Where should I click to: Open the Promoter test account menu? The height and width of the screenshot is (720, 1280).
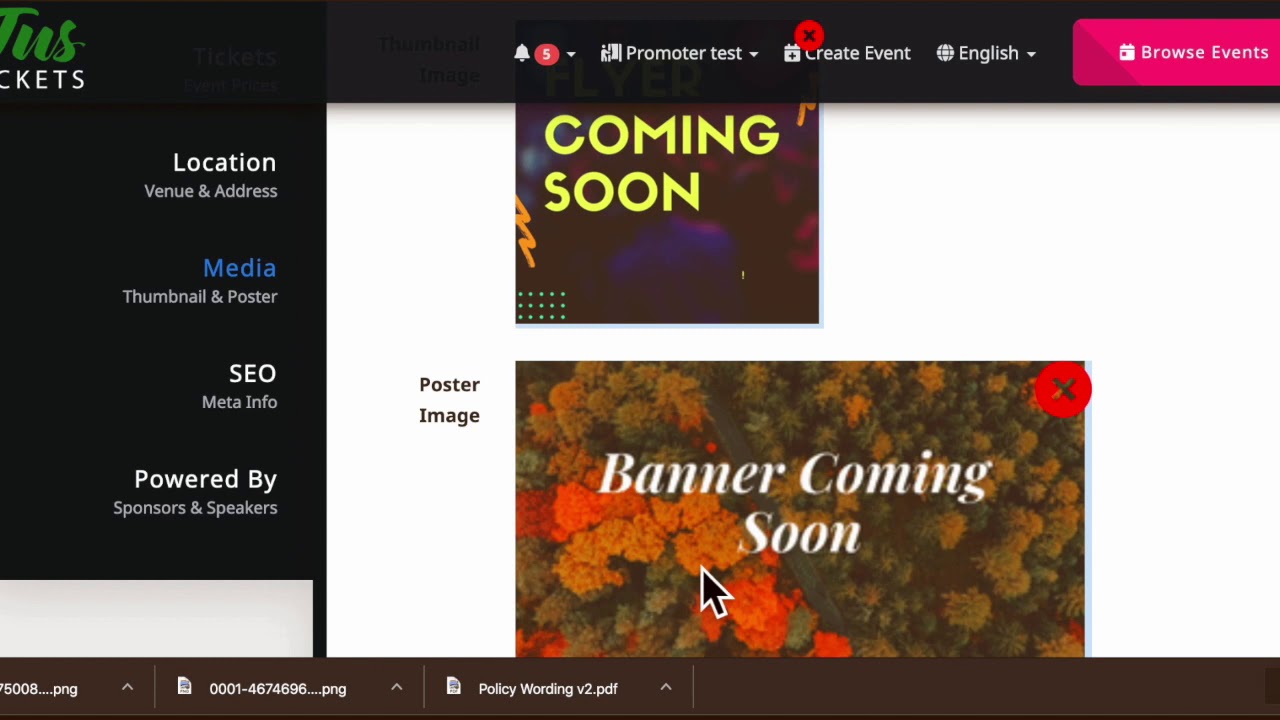679,53
